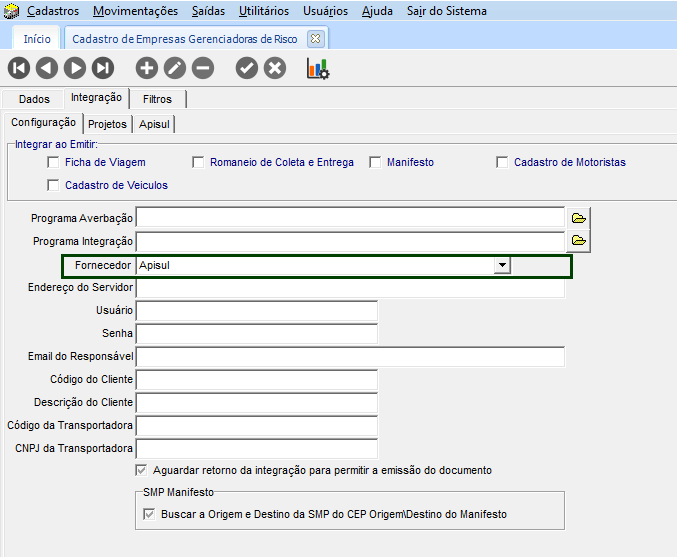Go to the first record
The width and height of the screenshot is (677, 557).
tap(19, 68)
